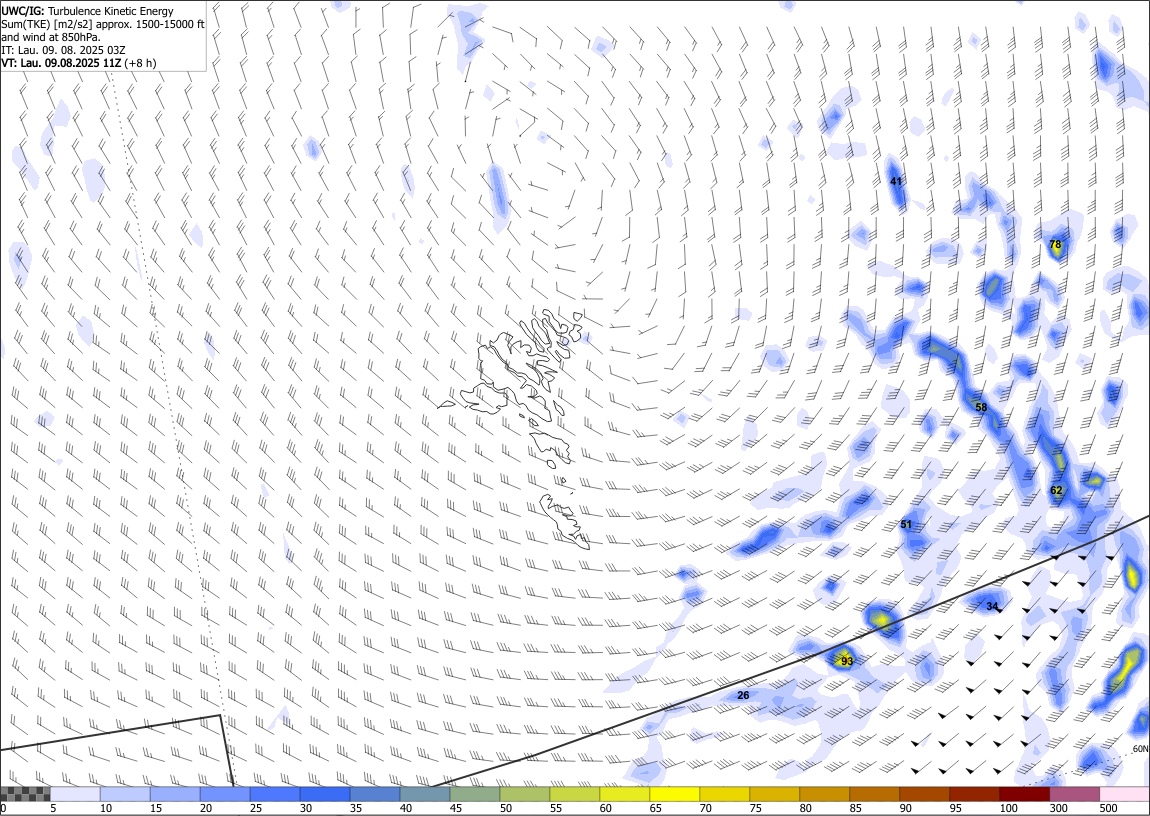This screenshot has width=1150, height=816.
Task: Pick the light blue 10–15 legend swatch
Action: point(125,794)
